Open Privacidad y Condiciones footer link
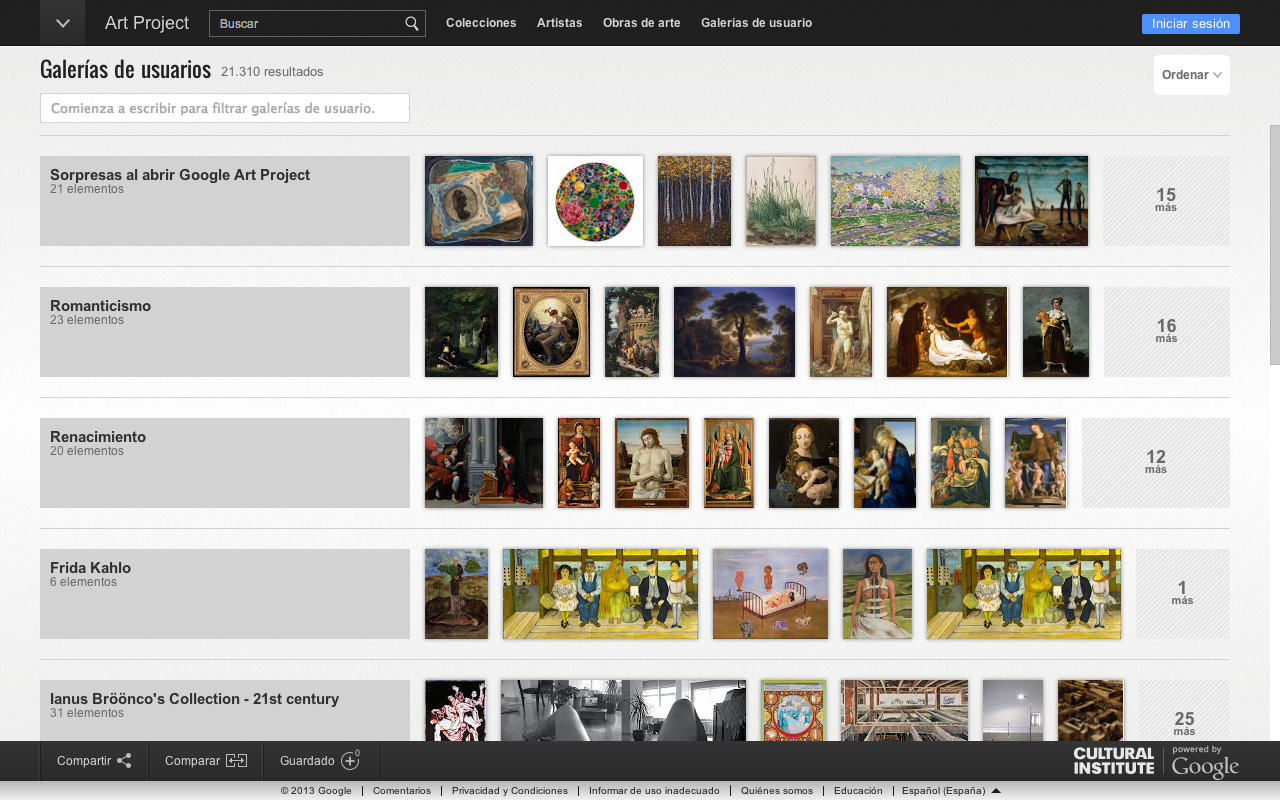Viewport: 1280px width, 800px height. coord(510,790)
